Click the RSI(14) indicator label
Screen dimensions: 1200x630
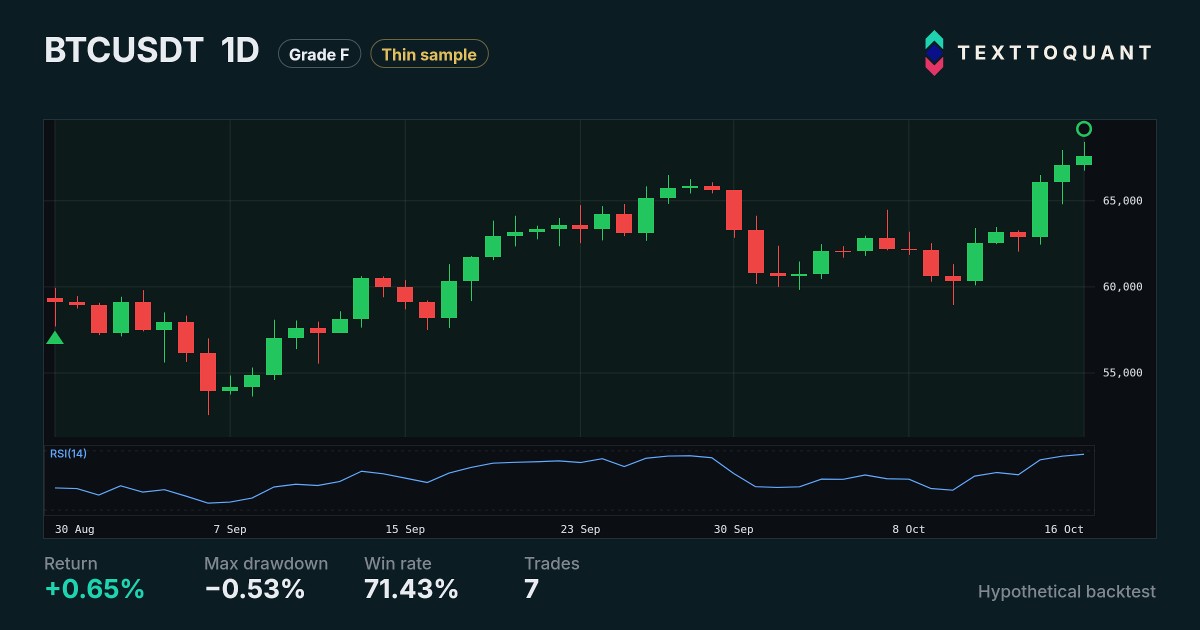point(68,454)
